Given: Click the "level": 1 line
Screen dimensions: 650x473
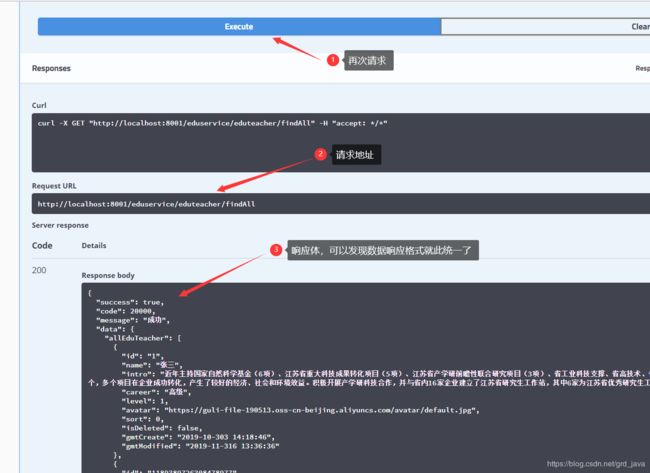Looking at the screenshot, I should click(145, 401).
